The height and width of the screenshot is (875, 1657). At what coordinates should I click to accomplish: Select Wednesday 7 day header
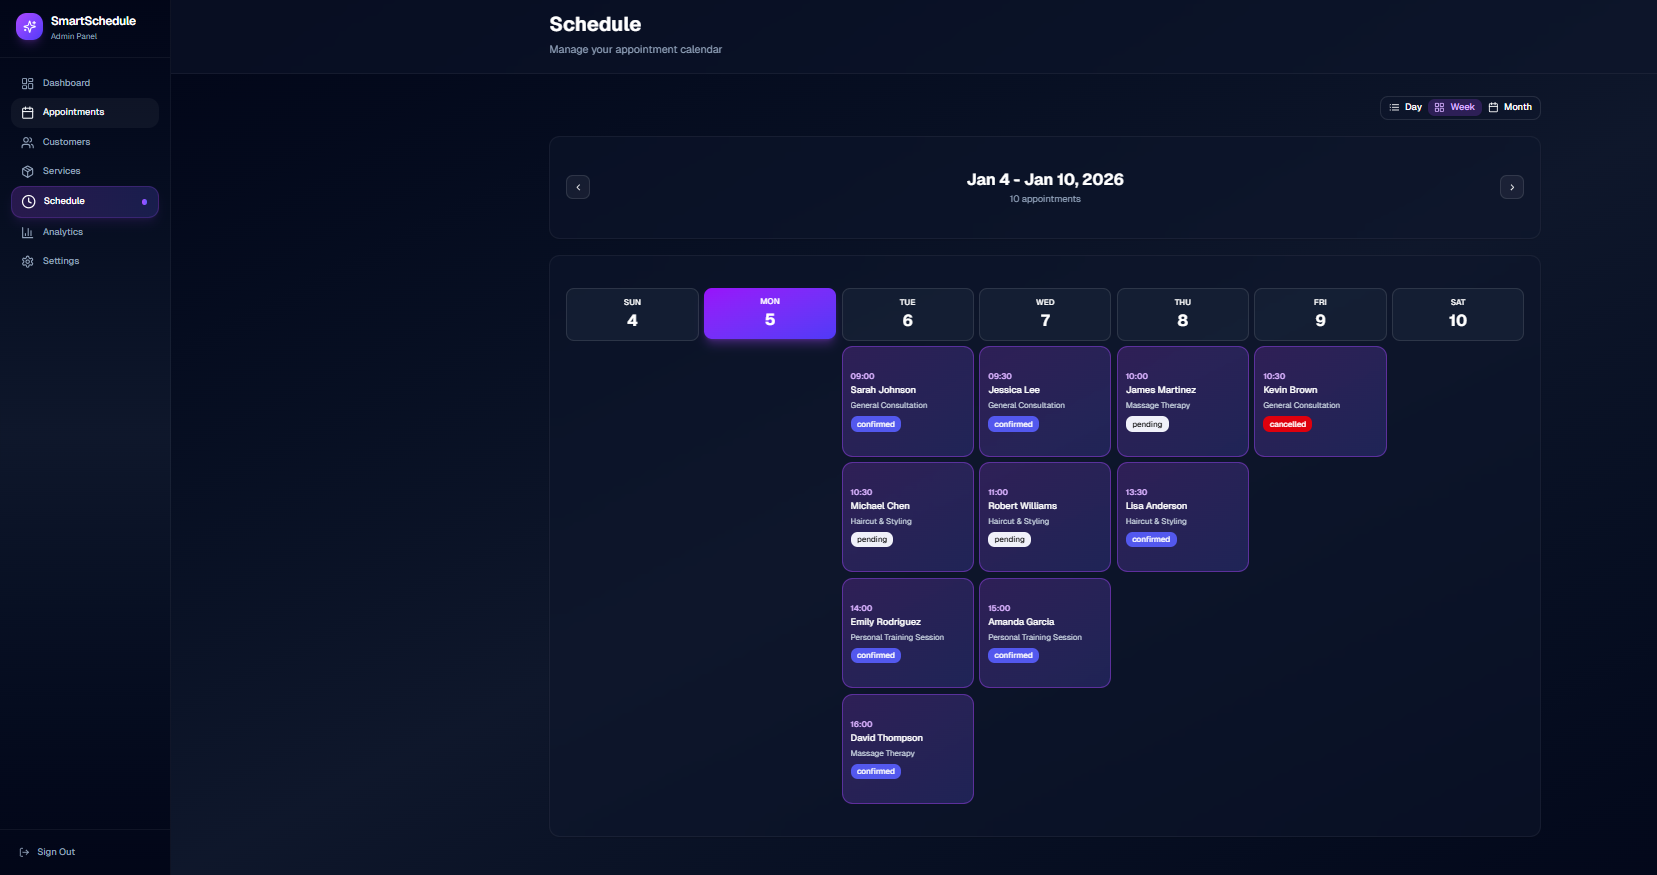(x=1045, y=314)
